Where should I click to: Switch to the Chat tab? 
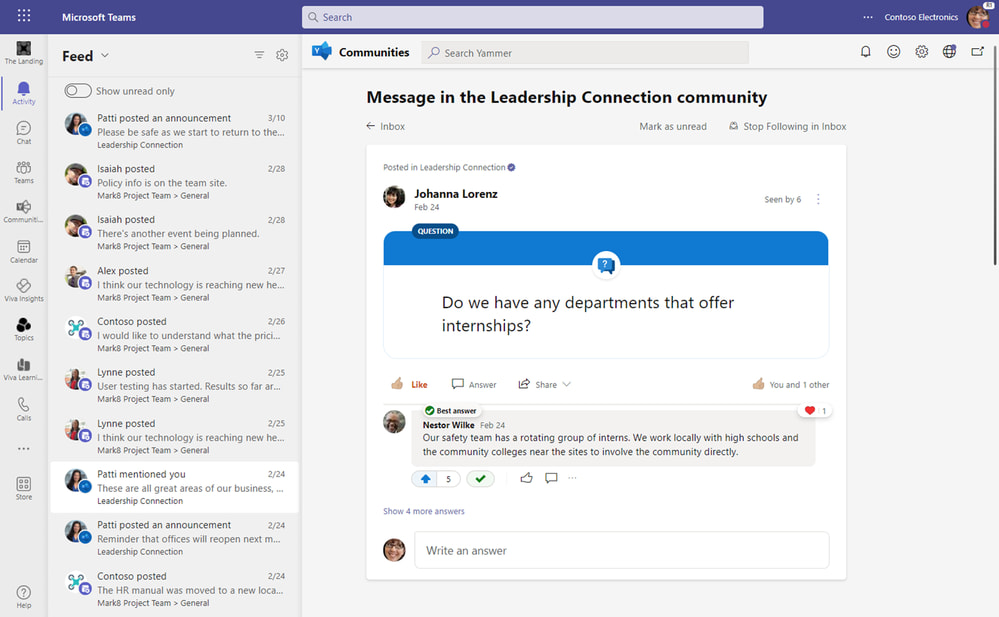[x=23, y=132]
